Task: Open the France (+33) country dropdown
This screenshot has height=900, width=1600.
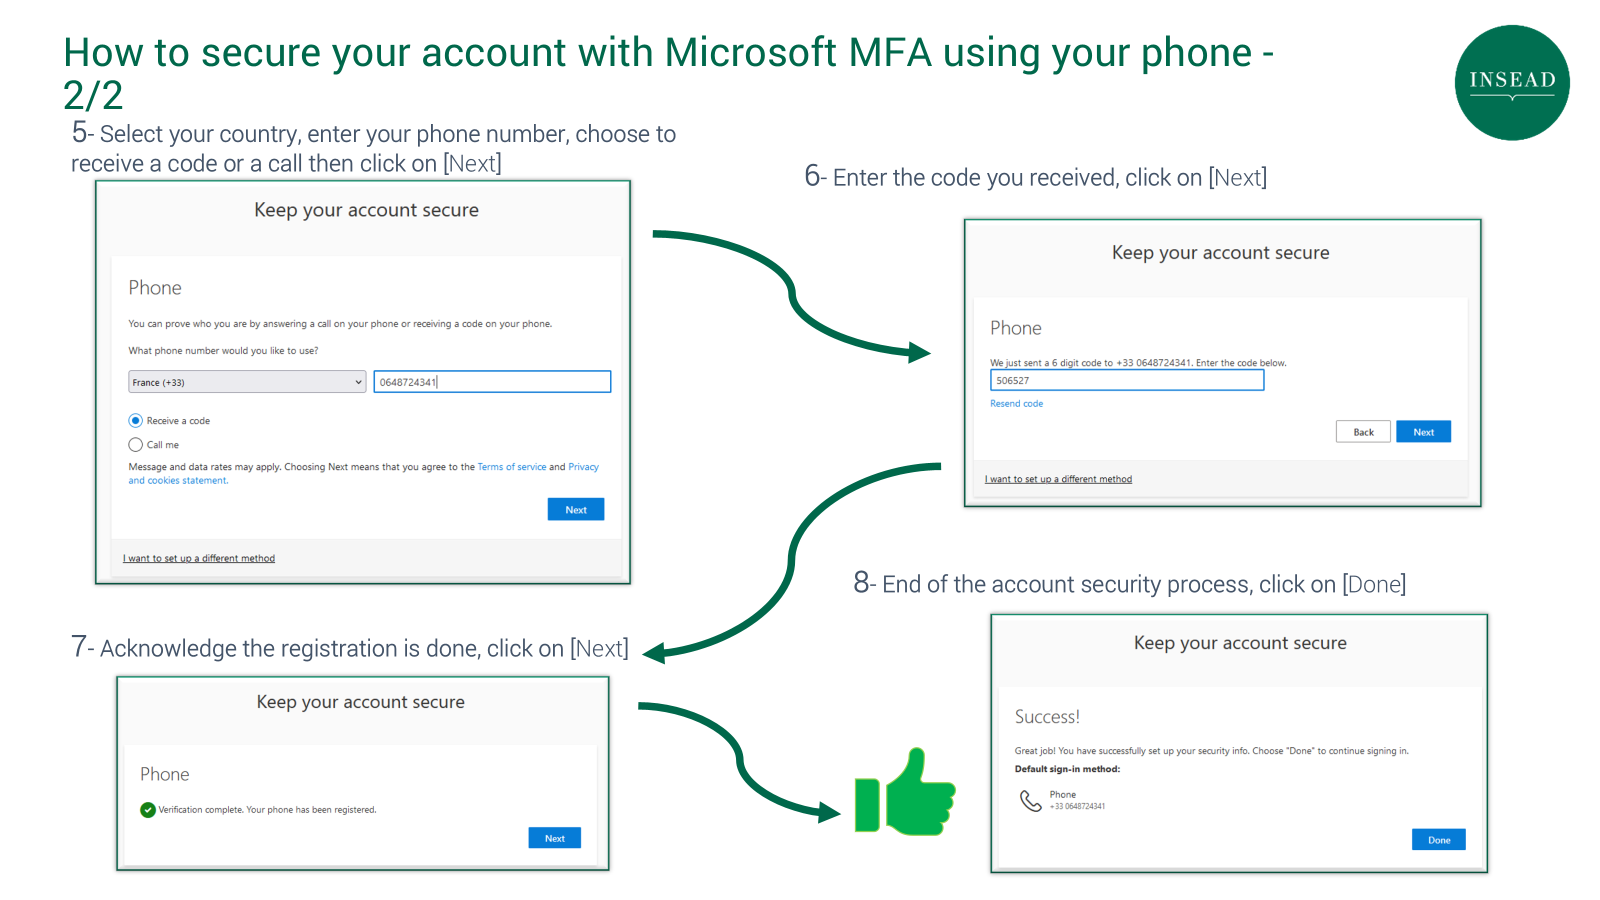Action: coord(245,382)
